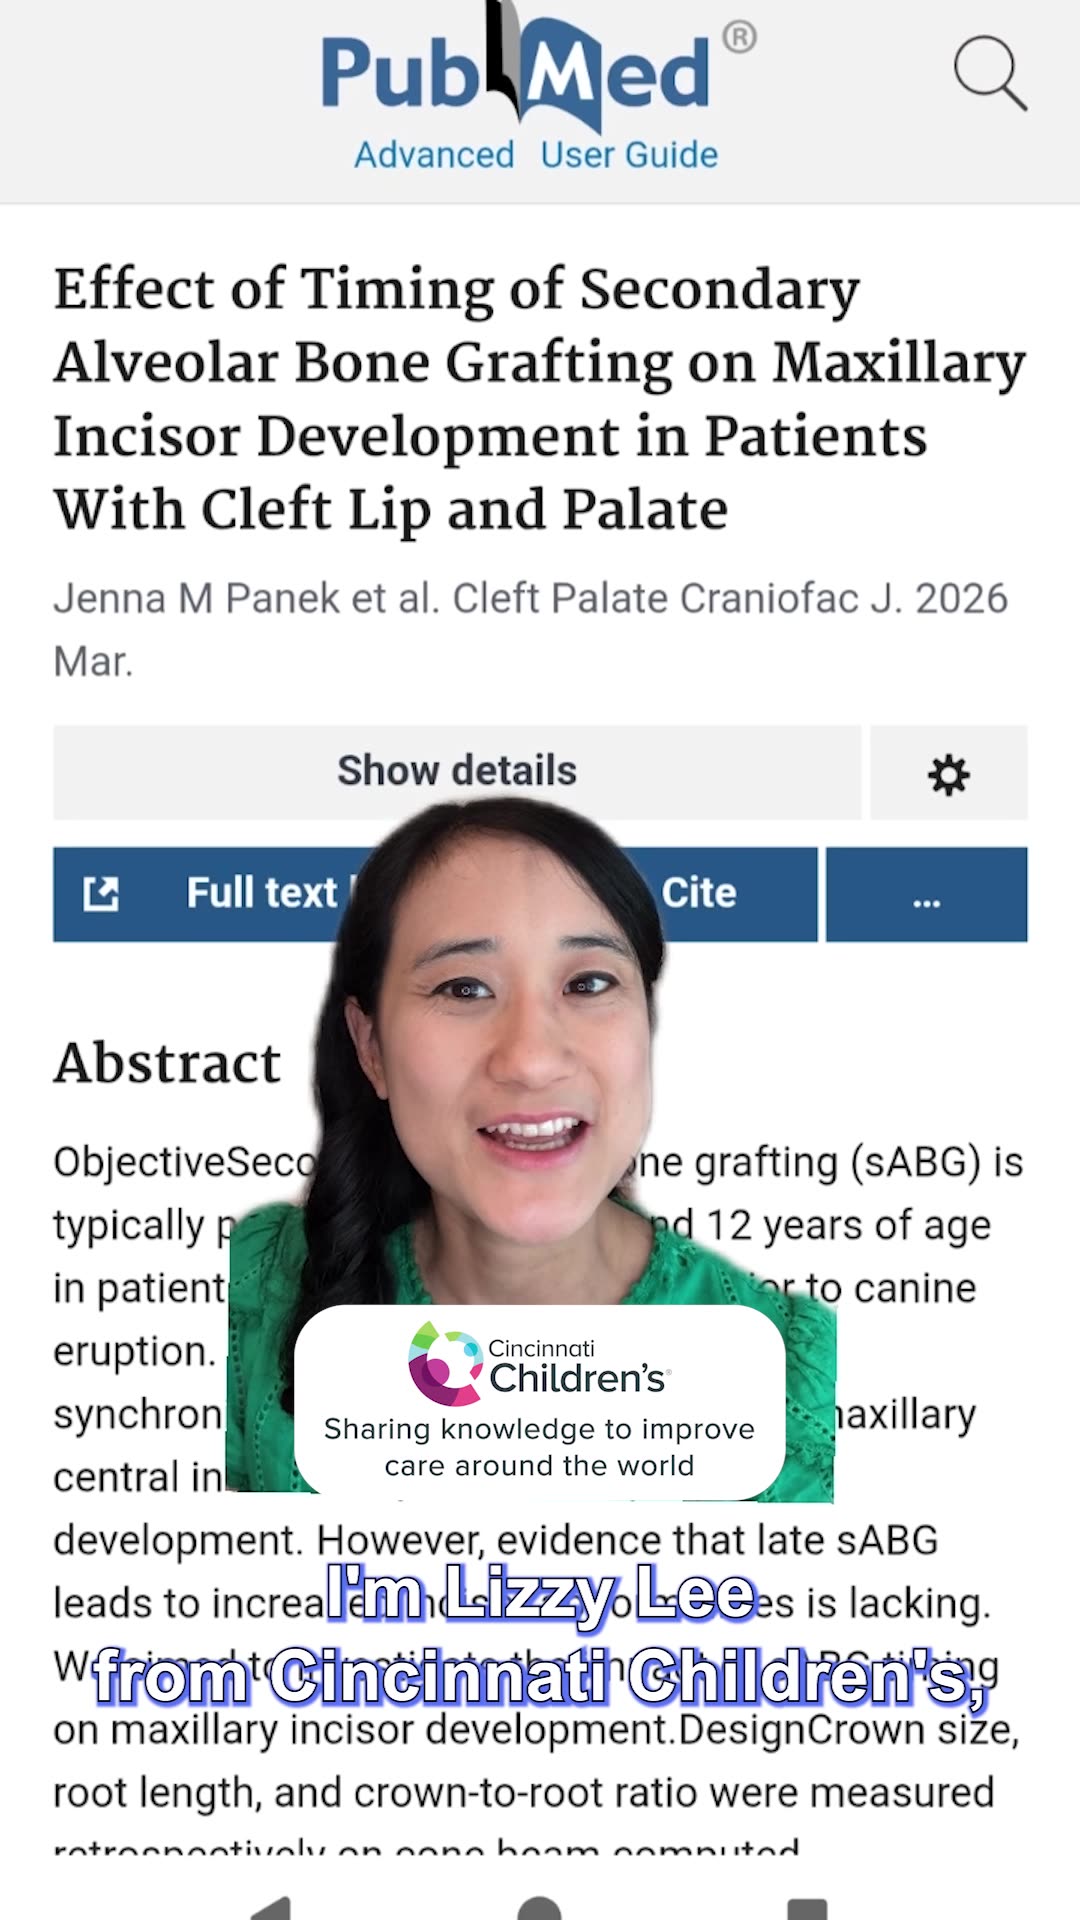Open Advanced search link
Image resolution: width=1080 pixels, height=1920 pixels.
pos(434,155)
